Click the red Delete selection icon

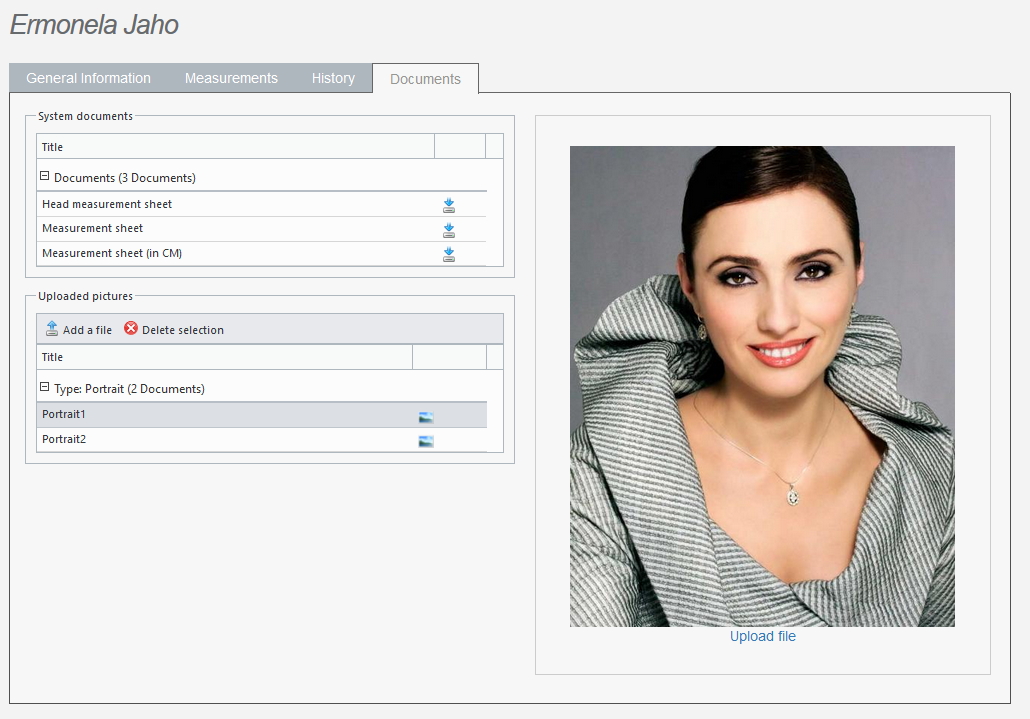coord(131,328)
